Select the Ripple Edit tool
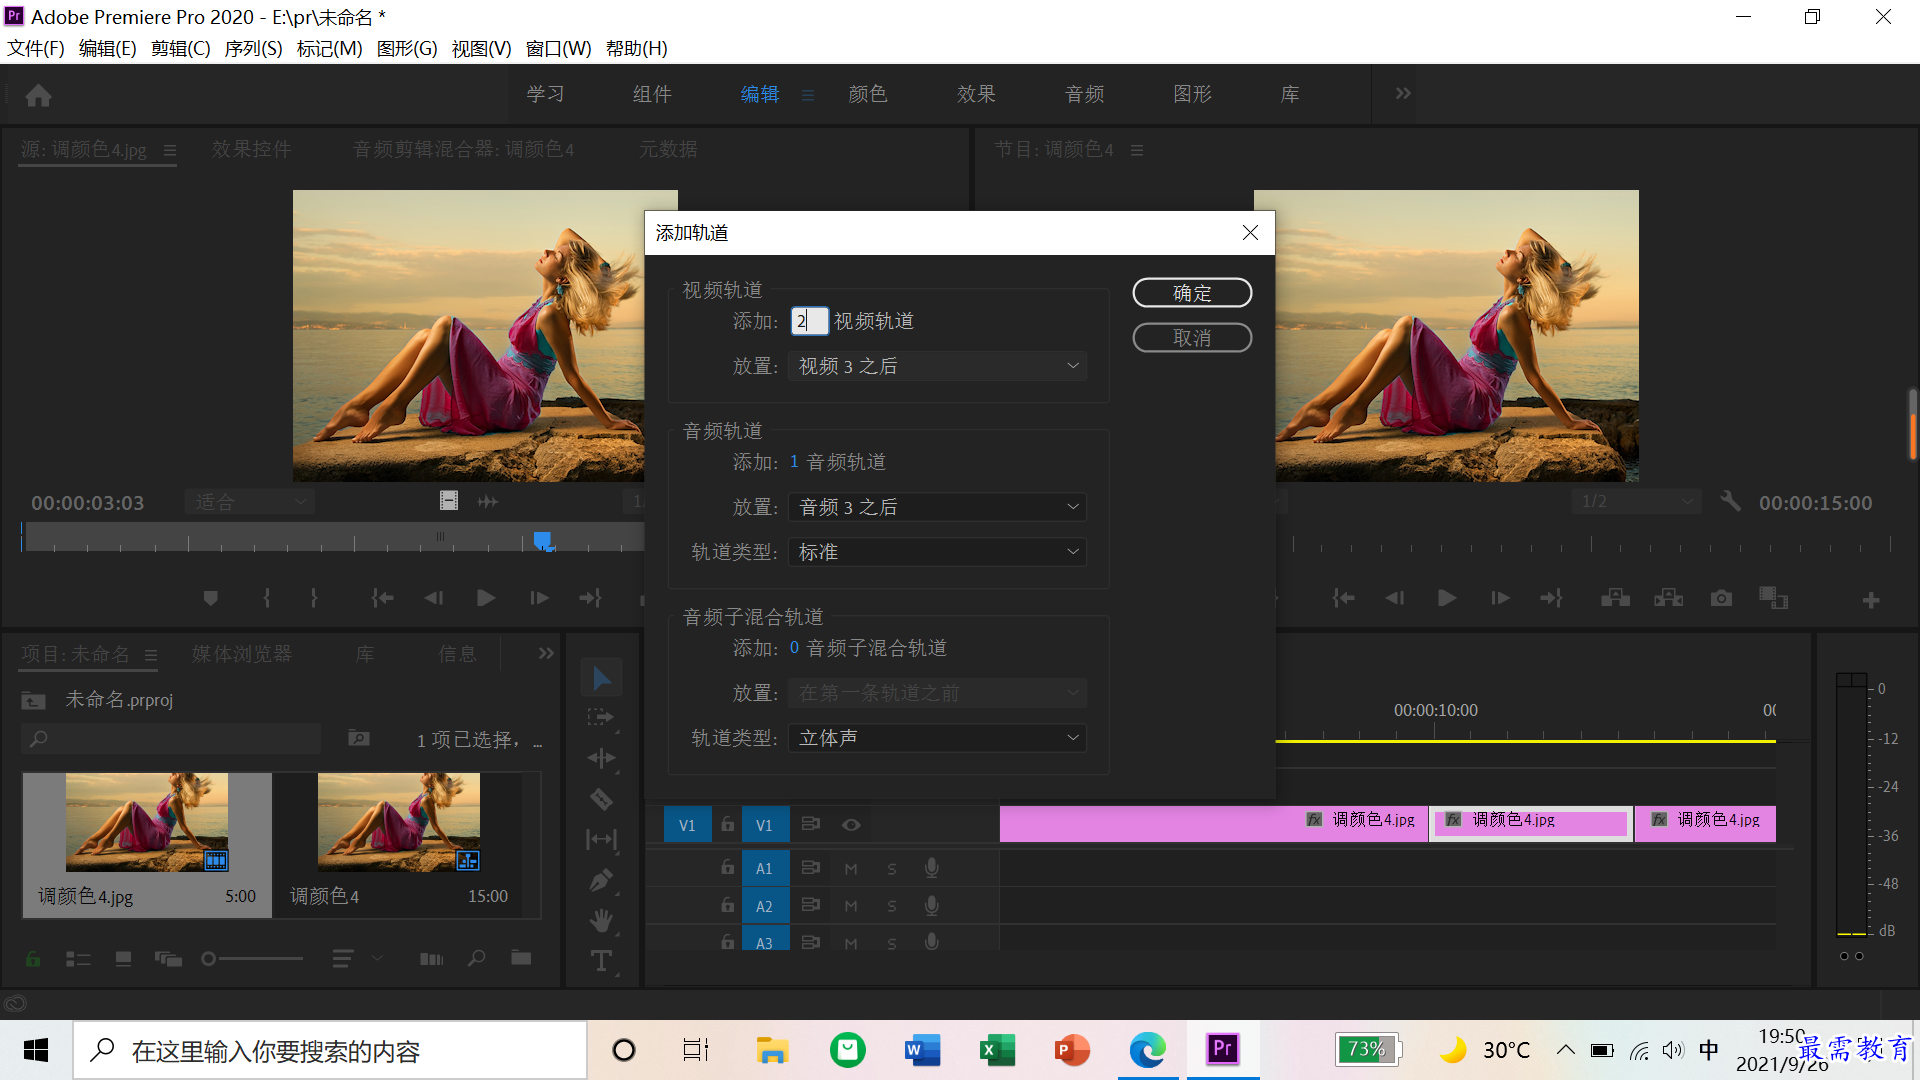This screenshot has width=1920, height=1080. point(601,758)
